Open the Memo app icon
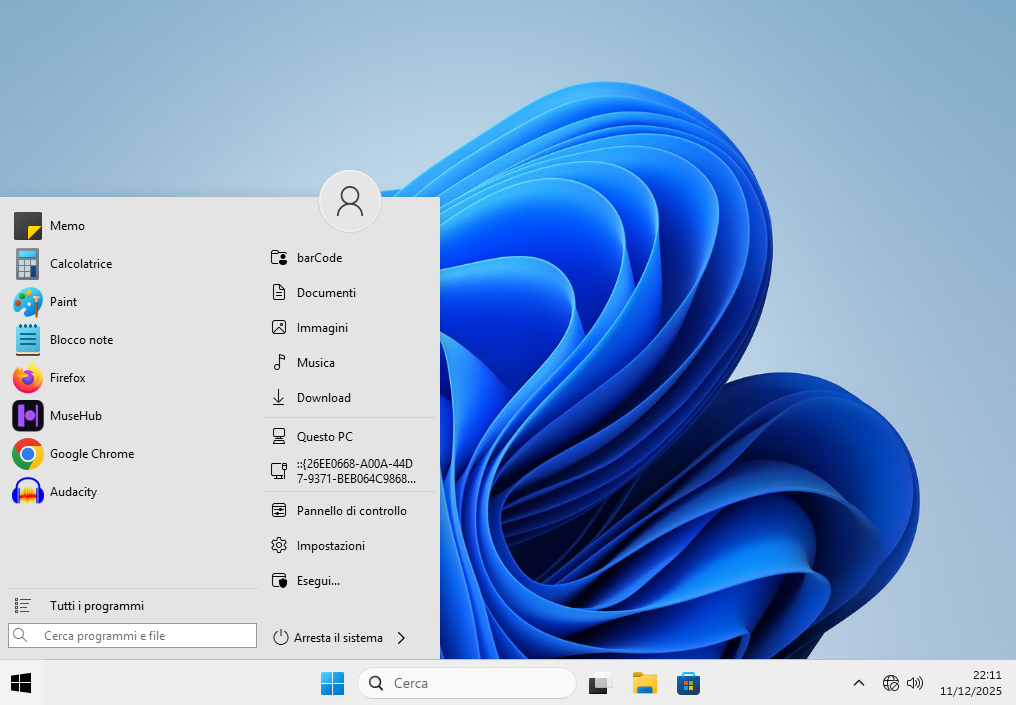The width and height of the screenshot is (1016, 705). [28, 226]
